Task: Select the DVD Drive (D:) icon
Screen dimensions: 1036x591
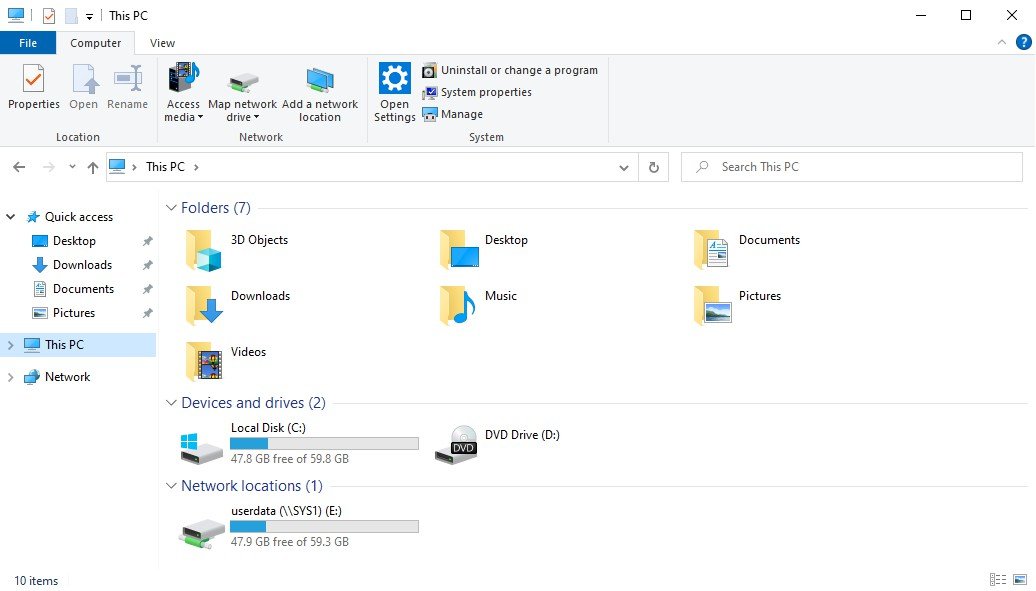Action: click(x=456, y=444)
